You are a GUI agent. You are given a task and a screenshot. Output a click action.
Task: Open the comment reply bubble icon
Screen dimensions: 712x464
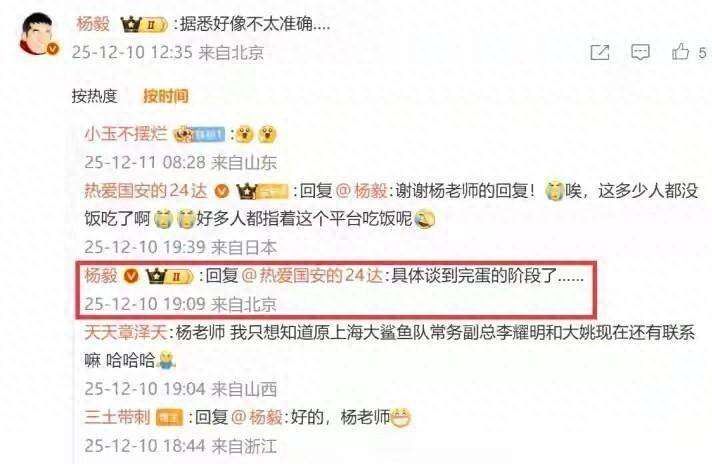[640, 52]
